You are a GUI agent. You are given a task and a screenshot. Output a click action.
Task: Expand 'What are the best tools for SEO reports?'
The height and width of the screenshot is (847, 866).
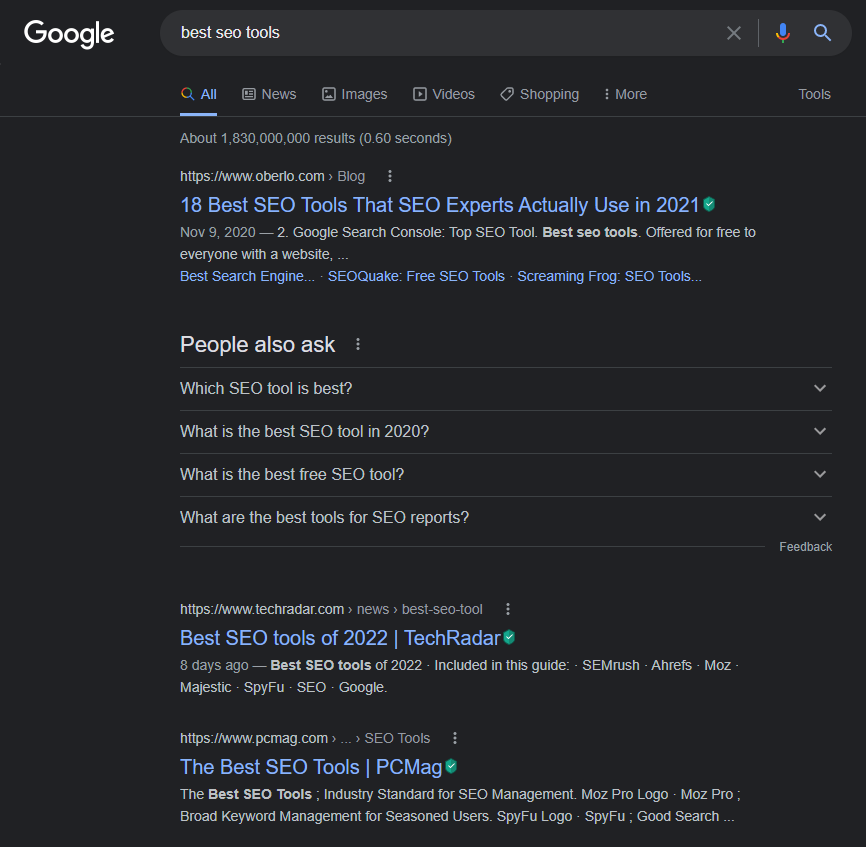pyautogui.click(x=506, y=517)
